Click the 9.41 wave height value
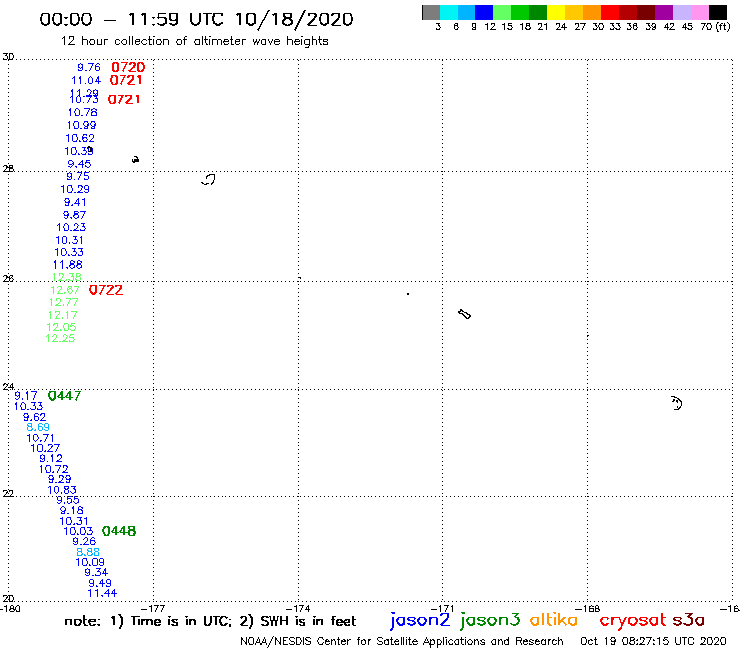This screenshot has height=650, width=740. pyautogui.click(x=75, y=202)
